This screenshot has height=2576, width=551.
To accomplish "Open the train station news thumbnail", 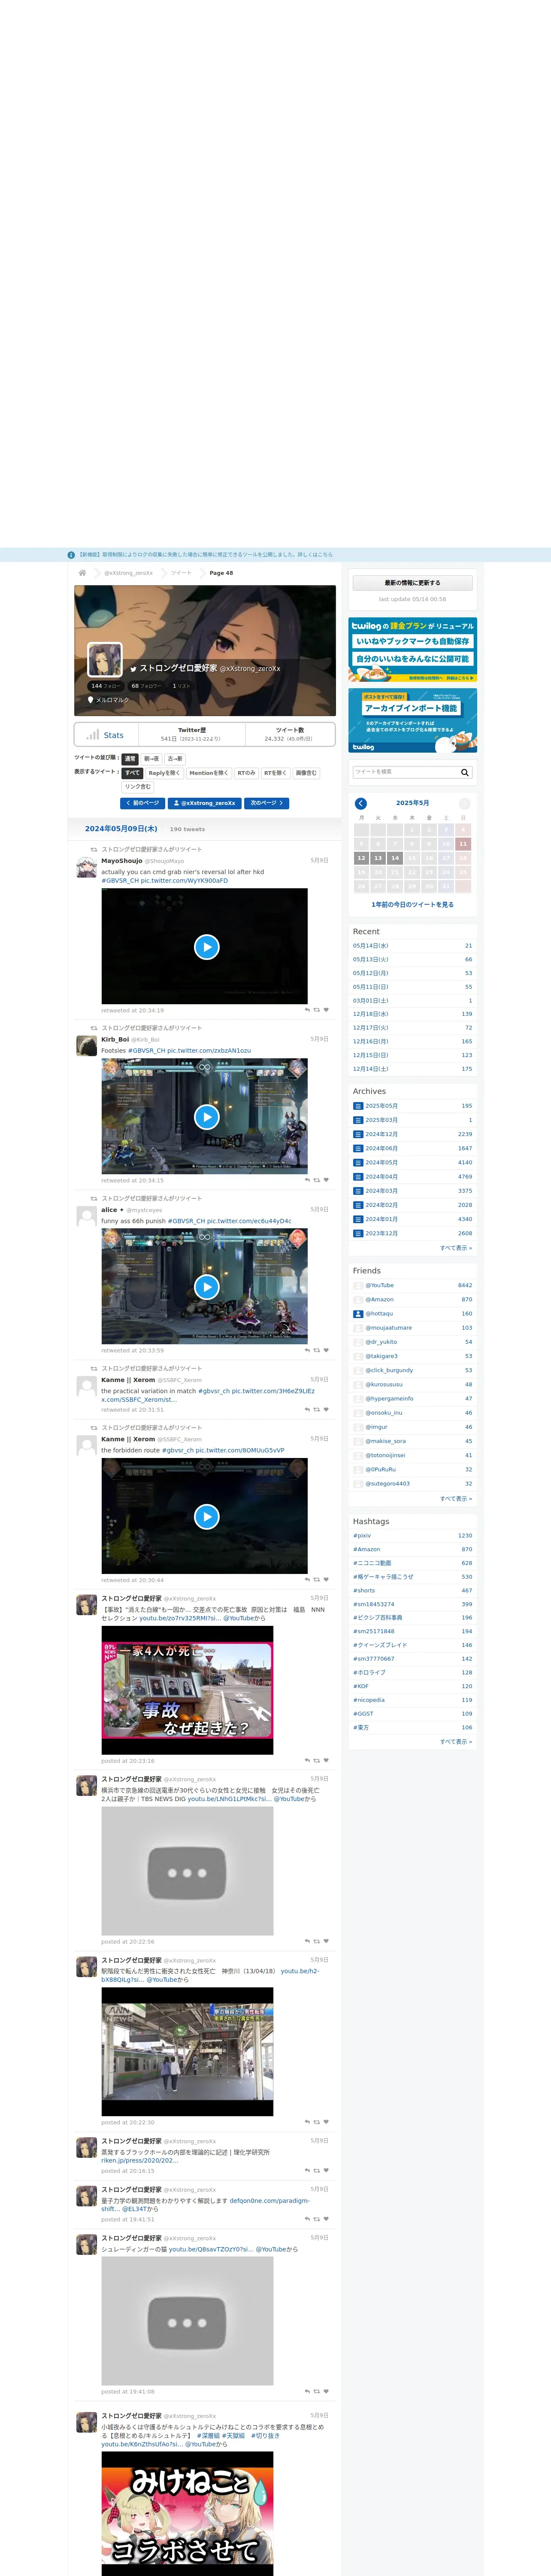I will (187, 2051).
